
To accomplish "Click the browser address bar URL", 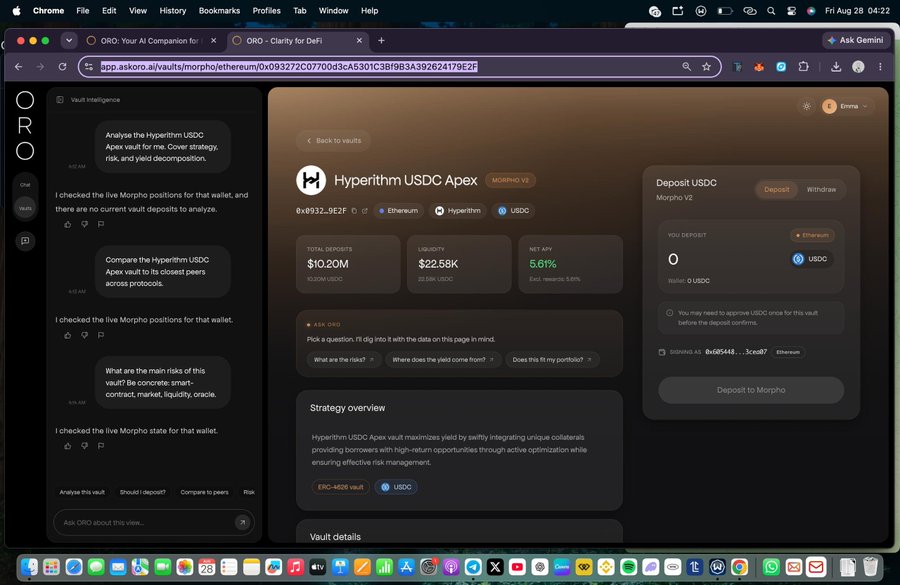I will pos(289,67).
